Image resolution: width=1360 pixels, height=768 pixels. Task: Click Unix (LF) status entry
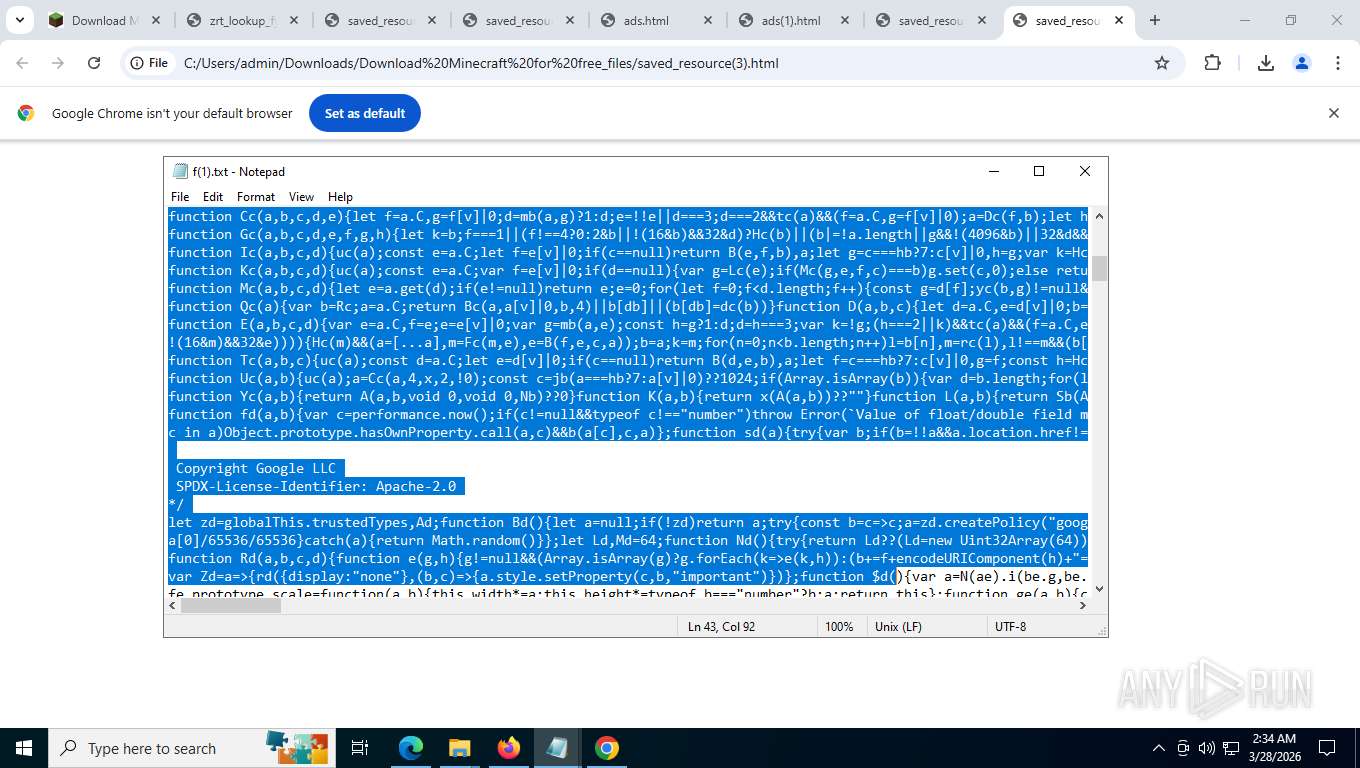[898, 626]
